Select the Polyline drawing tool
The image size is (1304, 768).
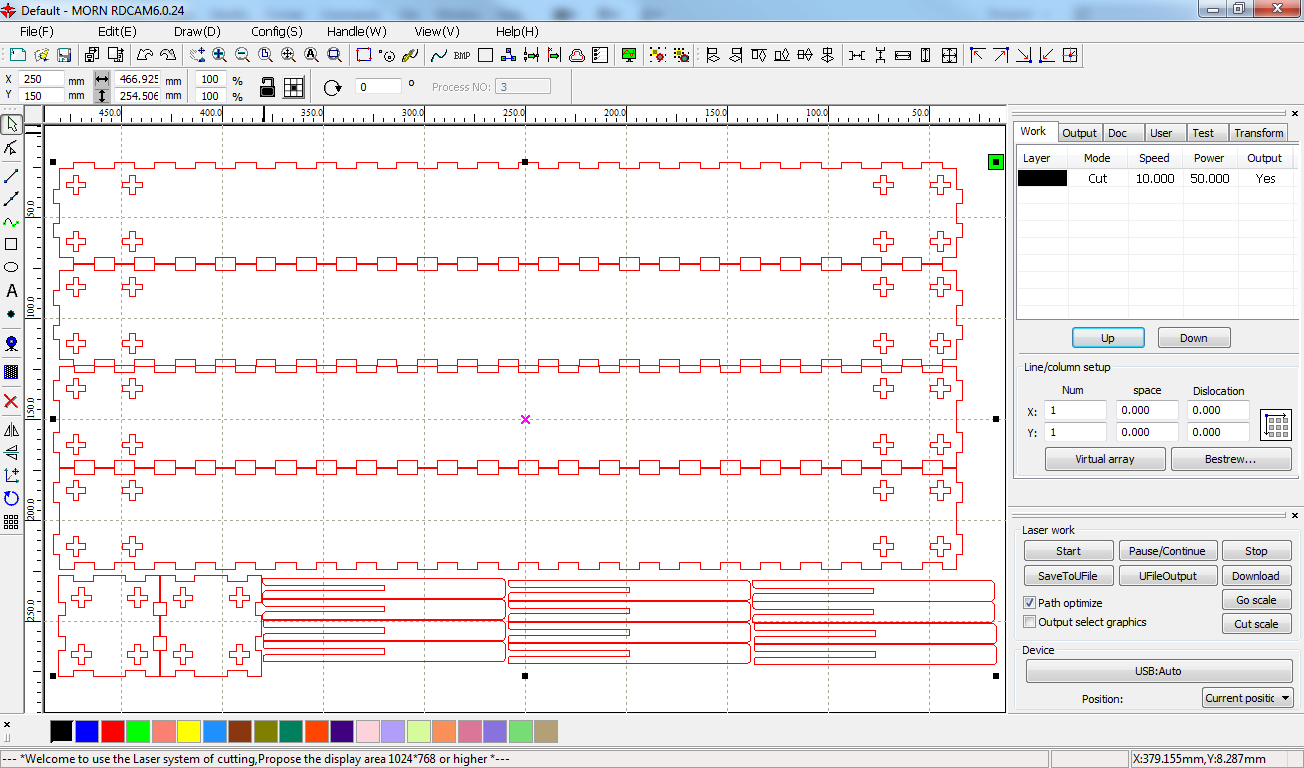click(11, 199)
